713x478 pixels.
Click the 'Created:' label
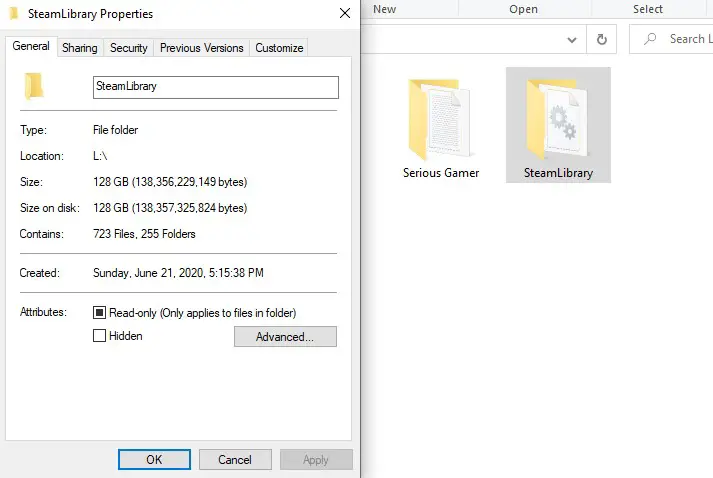point(40,273)
